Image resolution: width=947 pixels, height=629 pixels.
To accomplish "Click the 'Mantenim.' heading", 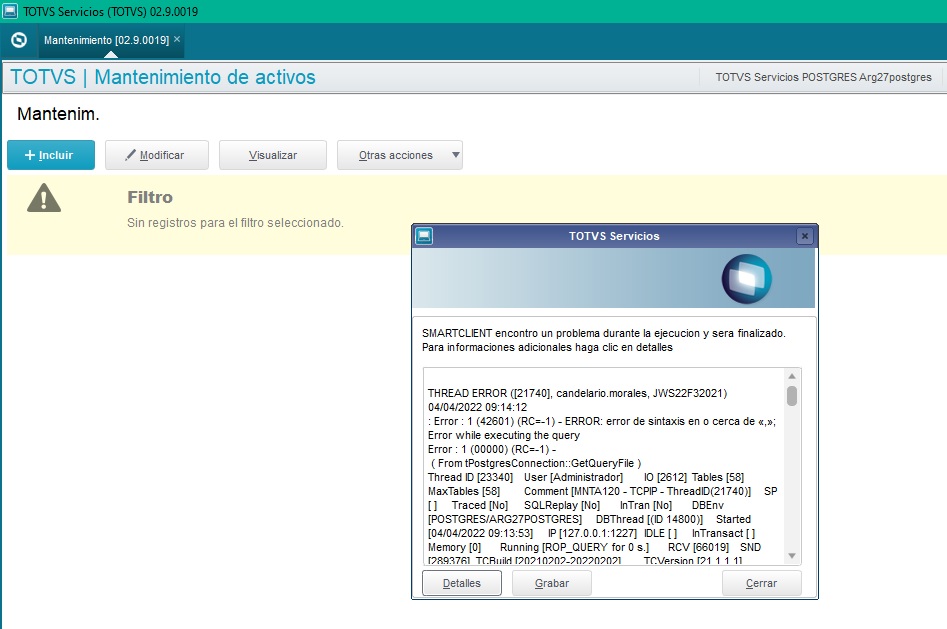I will pyautogui.click(x=58, y=114).
